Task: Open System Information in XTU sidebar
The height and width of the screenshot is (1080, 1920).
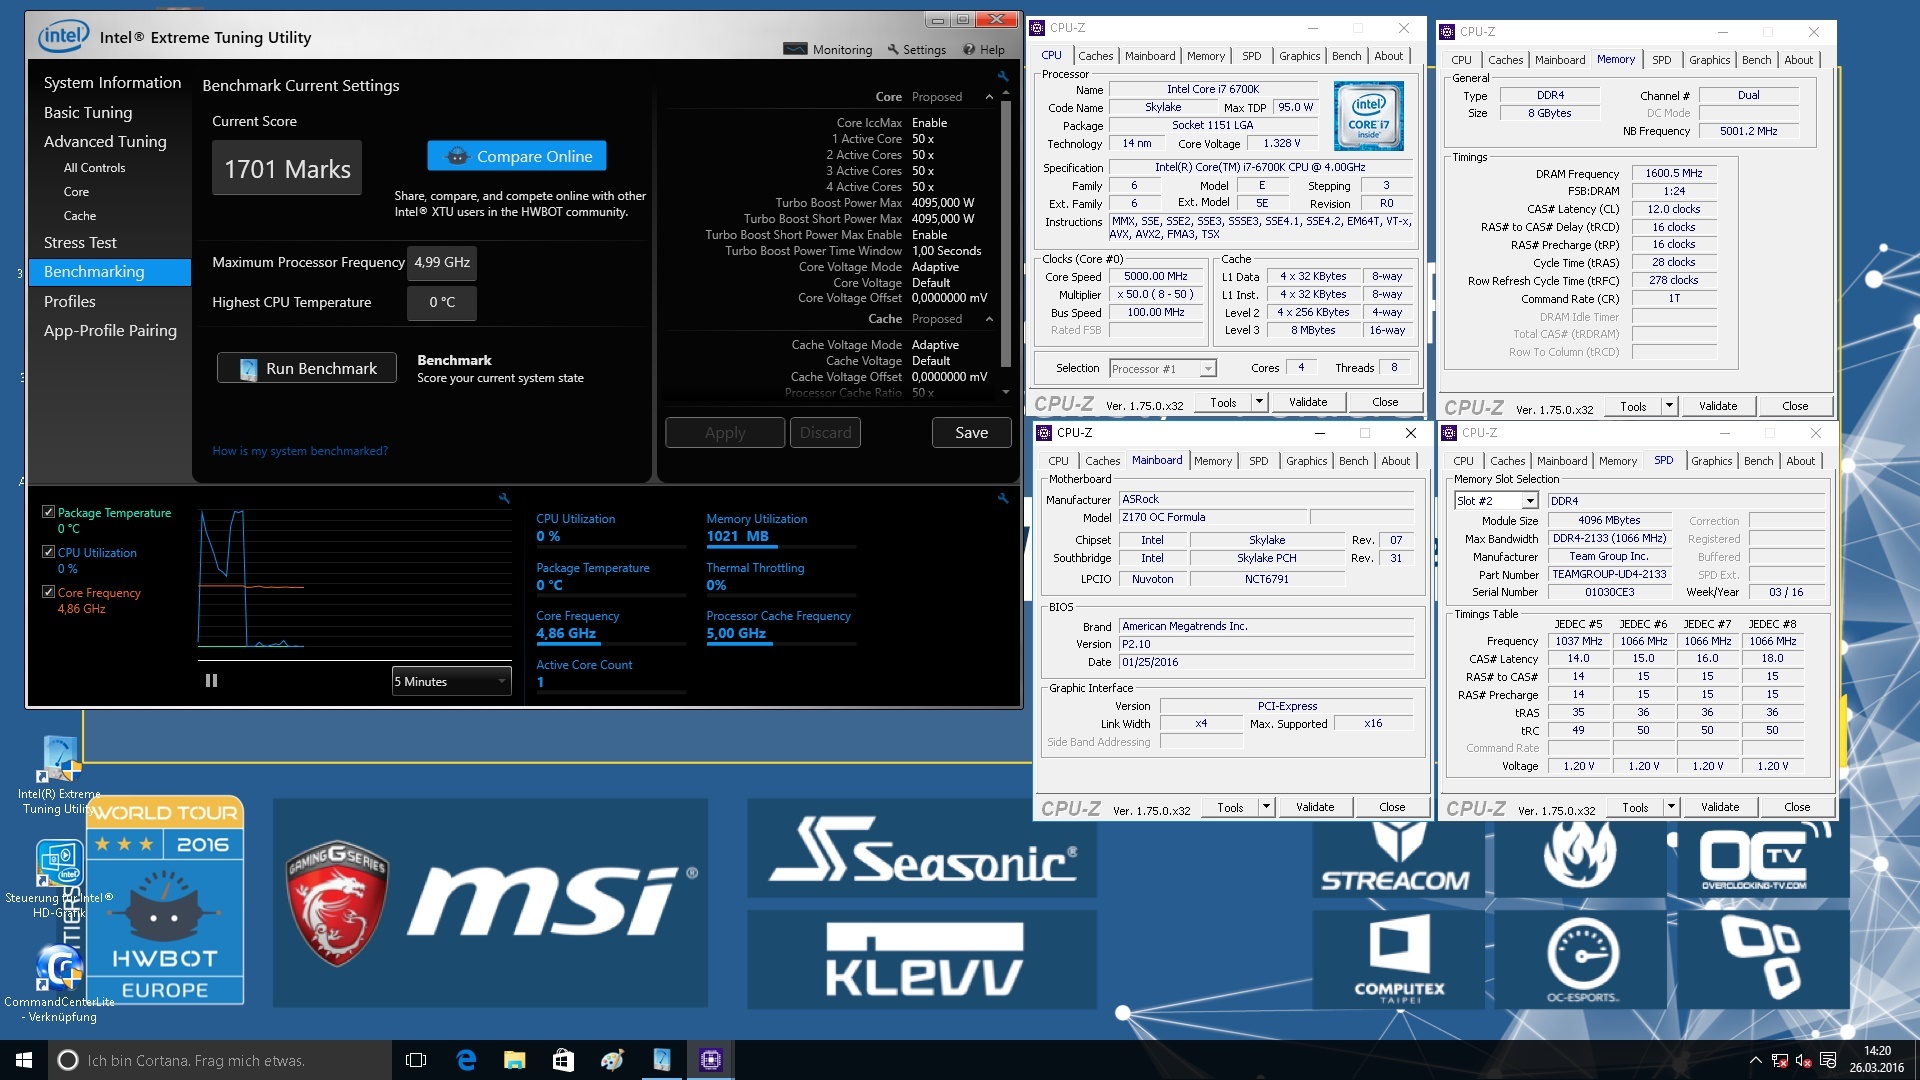Action: coord(112,83)
